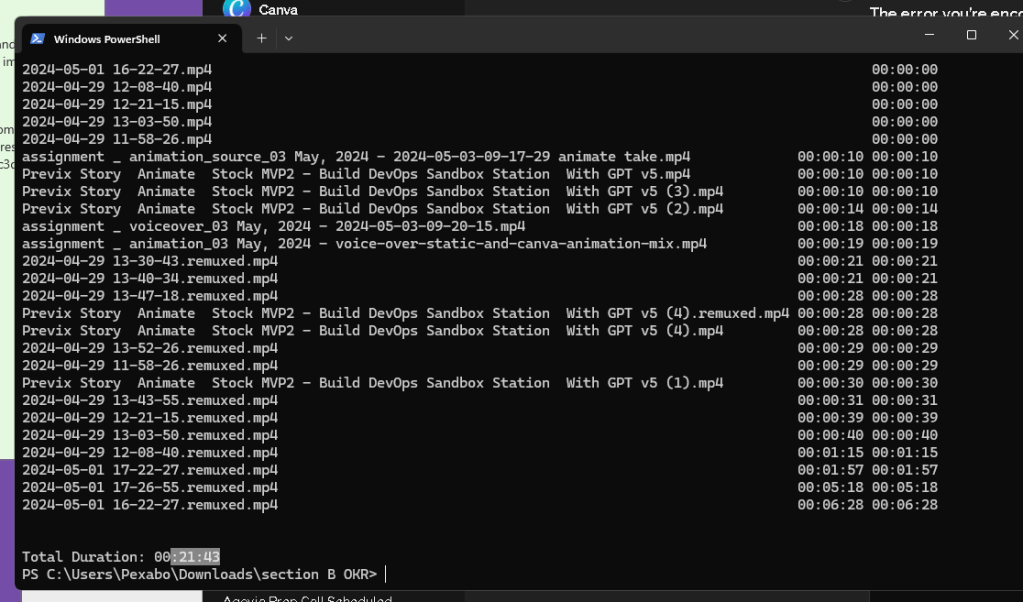Click the Canva logo icon behind the terminal

coord(237,8)
